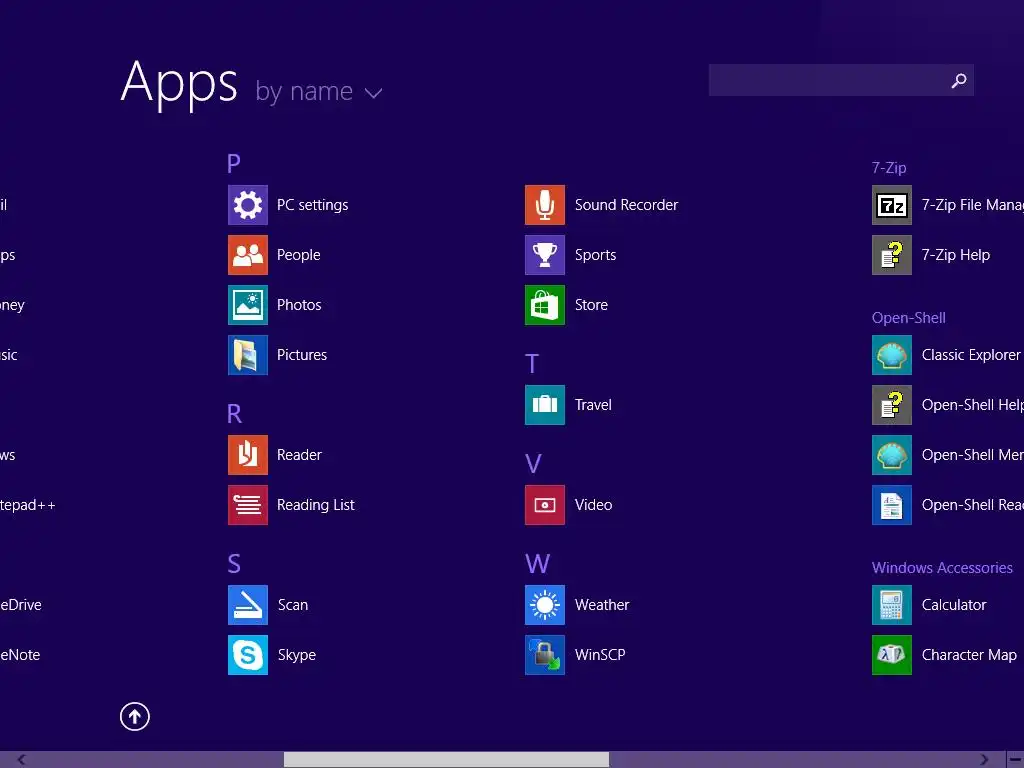This screenshot has width=1024, height=768.
Task: Click the 'PC settings' label
Action: click(x=313, y=205)
